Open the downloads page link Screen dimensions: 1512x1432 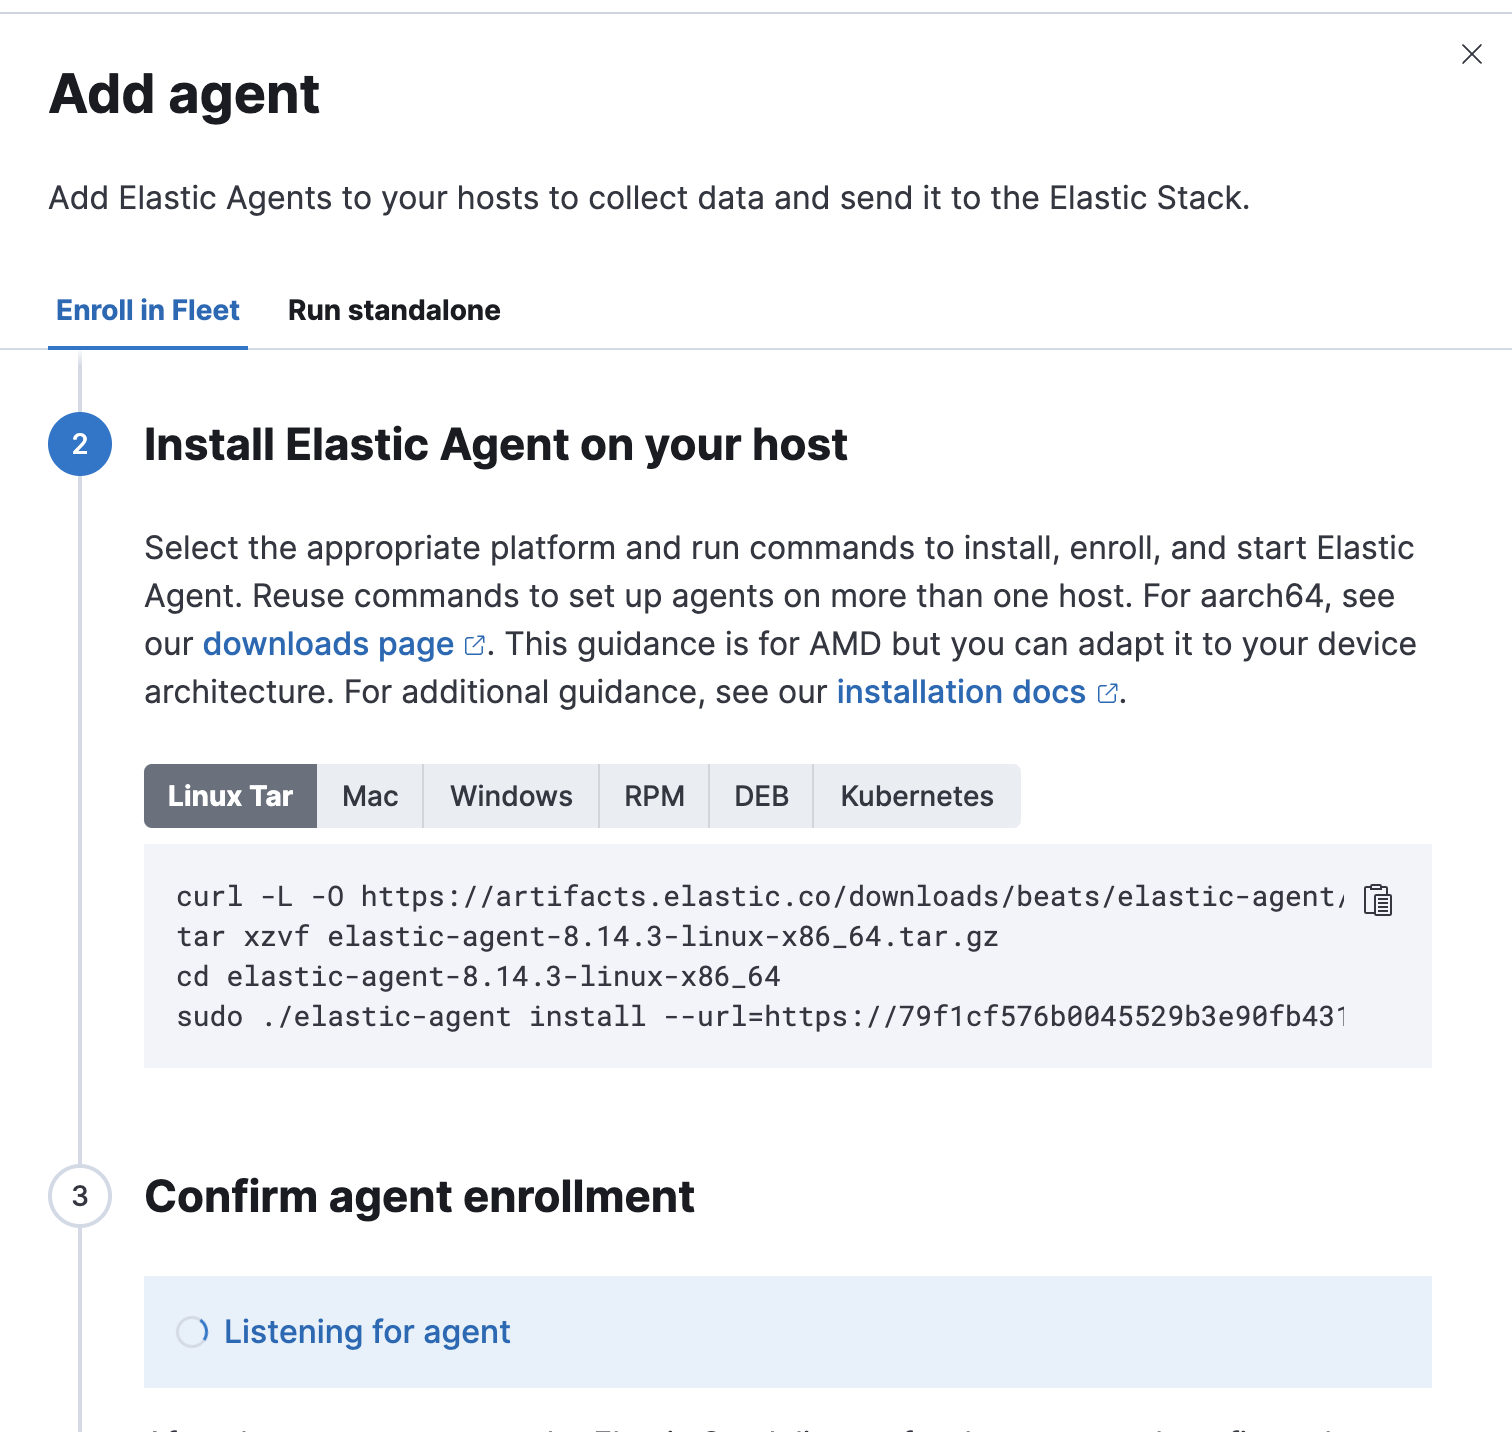328,644
